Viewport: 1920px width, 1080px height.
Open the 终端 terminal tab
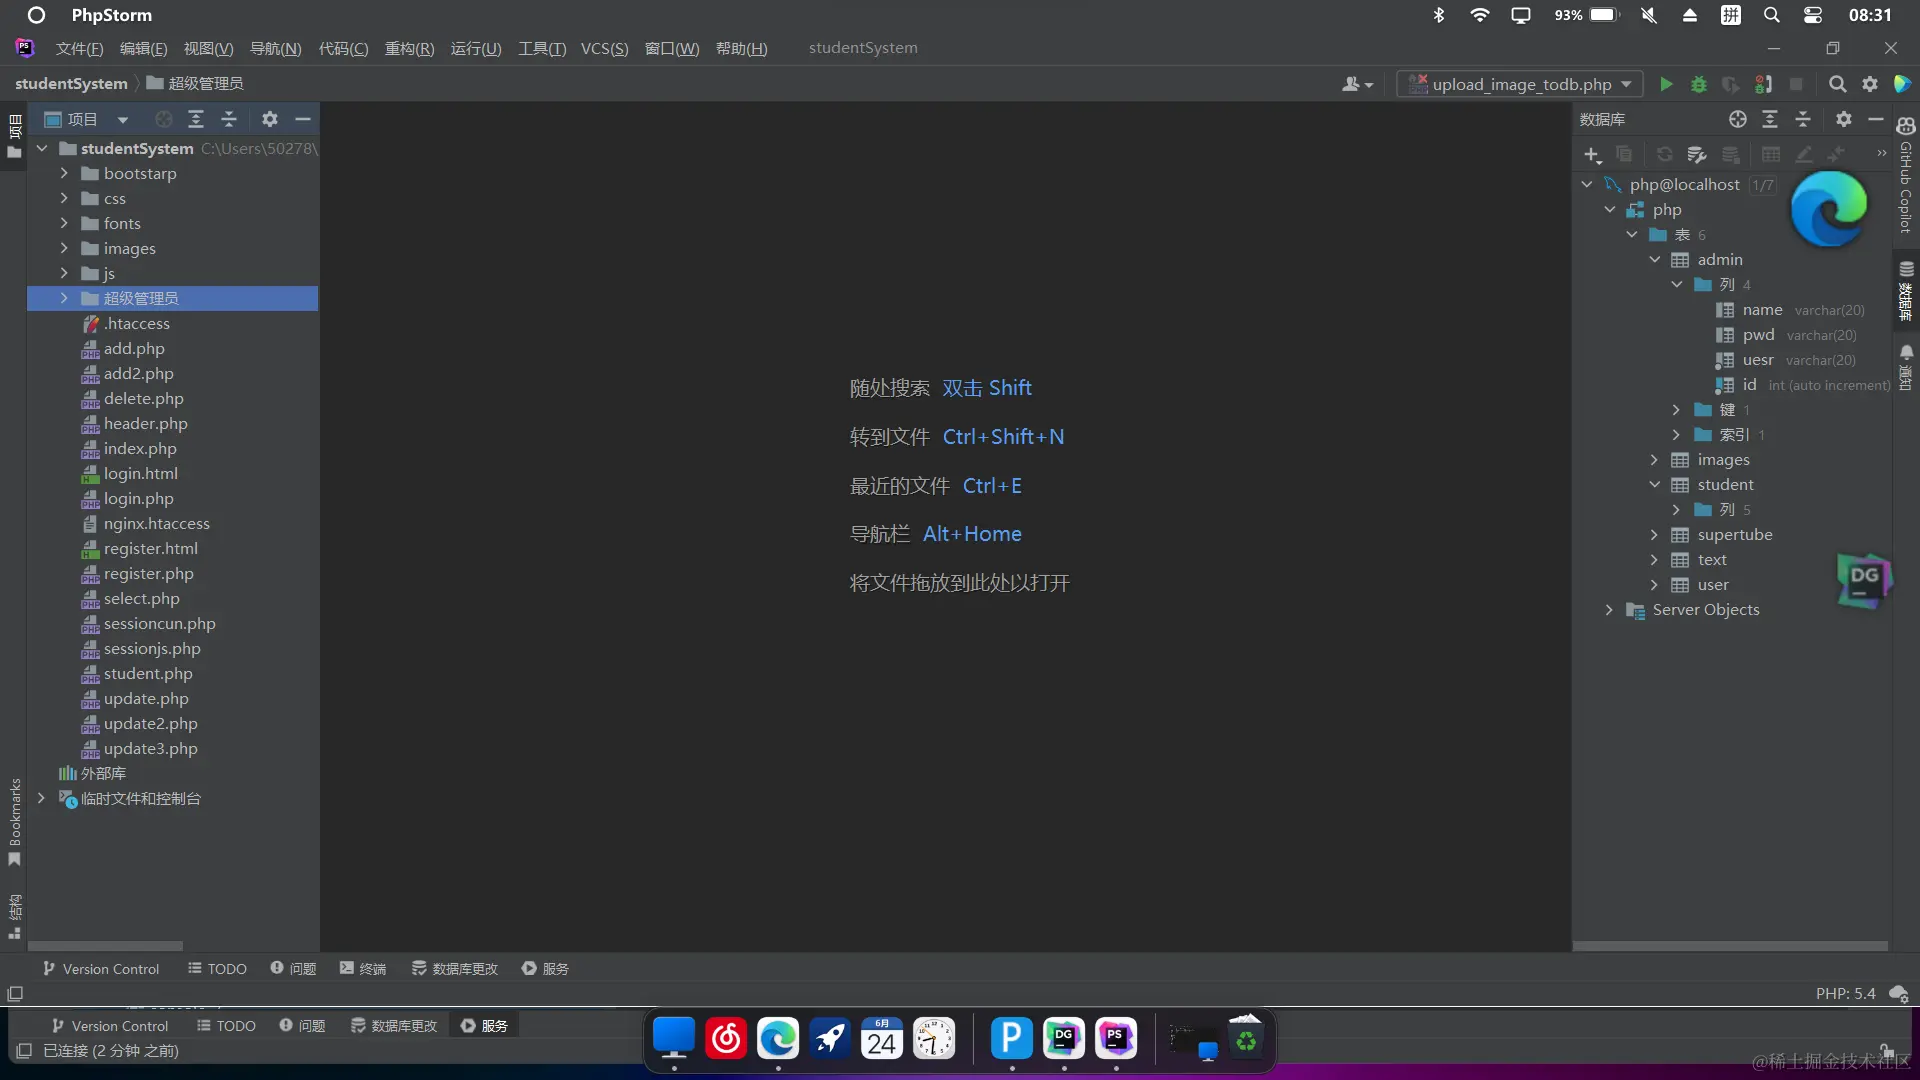click(362, 969)
